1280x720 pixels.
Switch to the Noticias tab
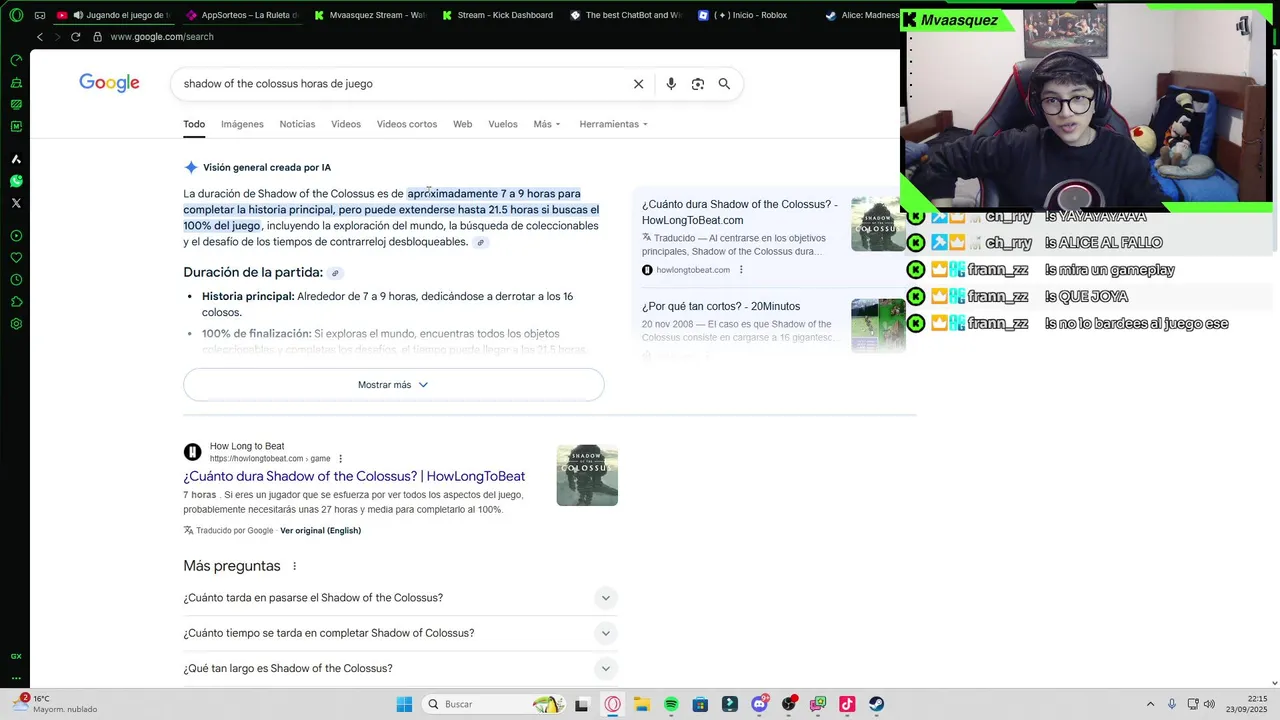coord(297,124)
